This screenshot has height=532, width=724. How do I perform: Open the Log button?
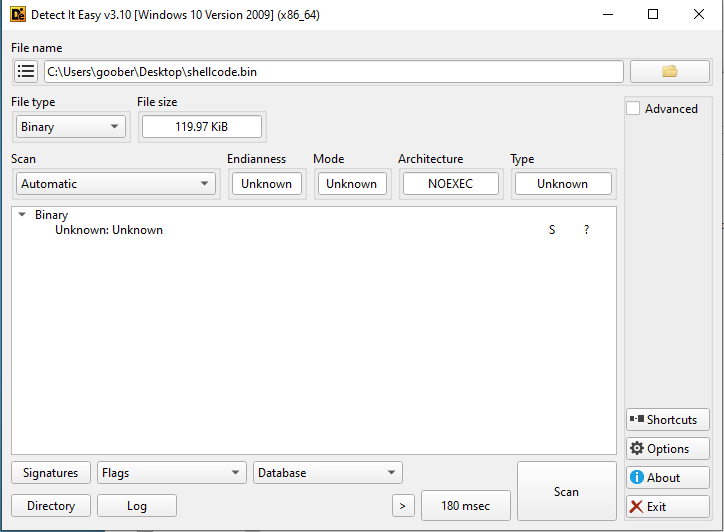coord(137,506)
